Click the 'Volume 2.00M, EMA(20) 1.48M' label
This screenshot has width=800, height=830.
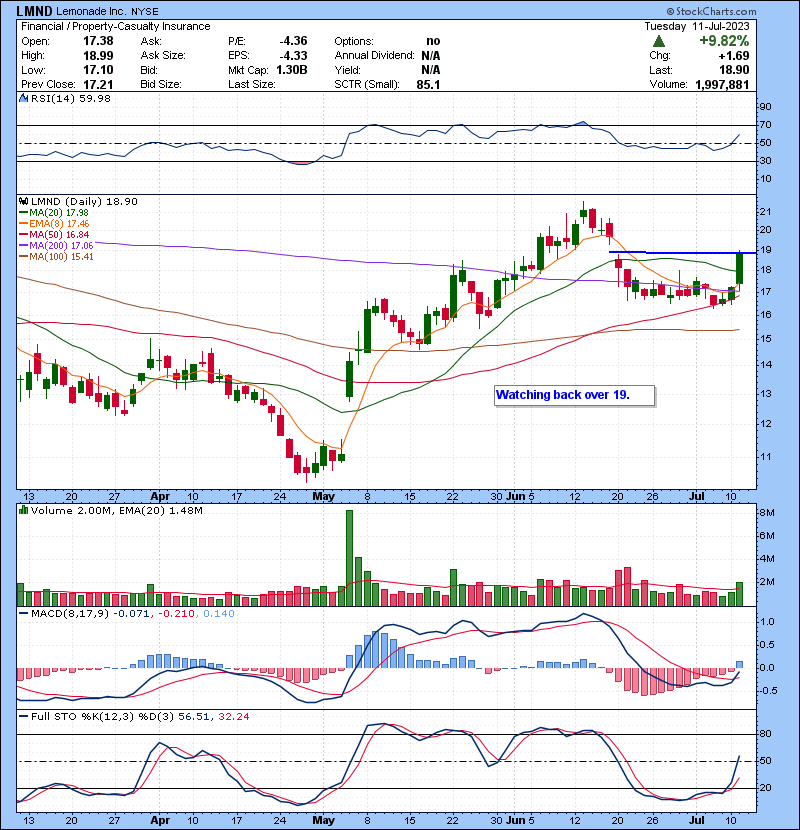[116, 511]
